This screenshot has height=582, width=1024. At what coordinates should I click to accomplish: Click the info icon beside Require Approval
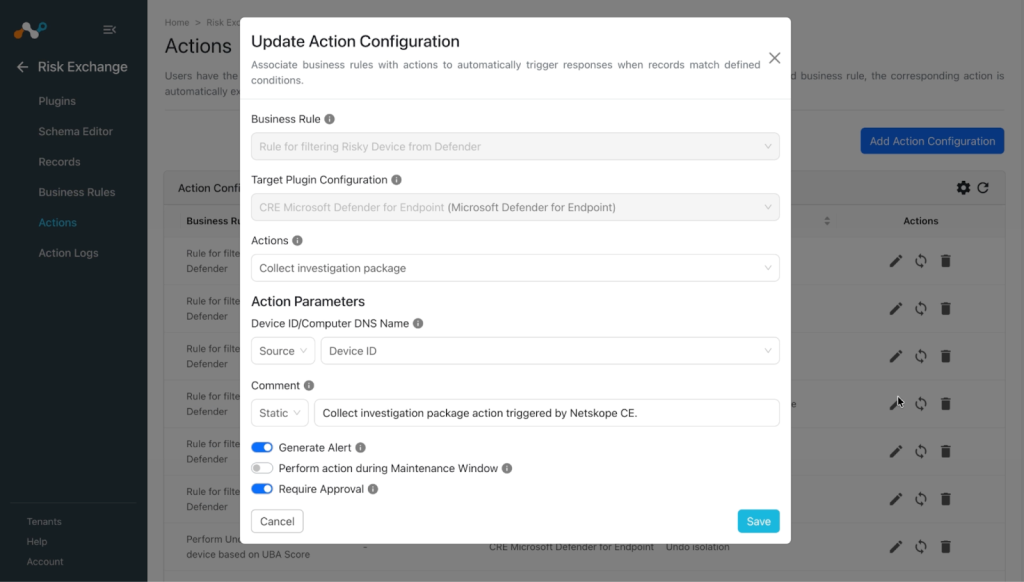tap(373, 489)
